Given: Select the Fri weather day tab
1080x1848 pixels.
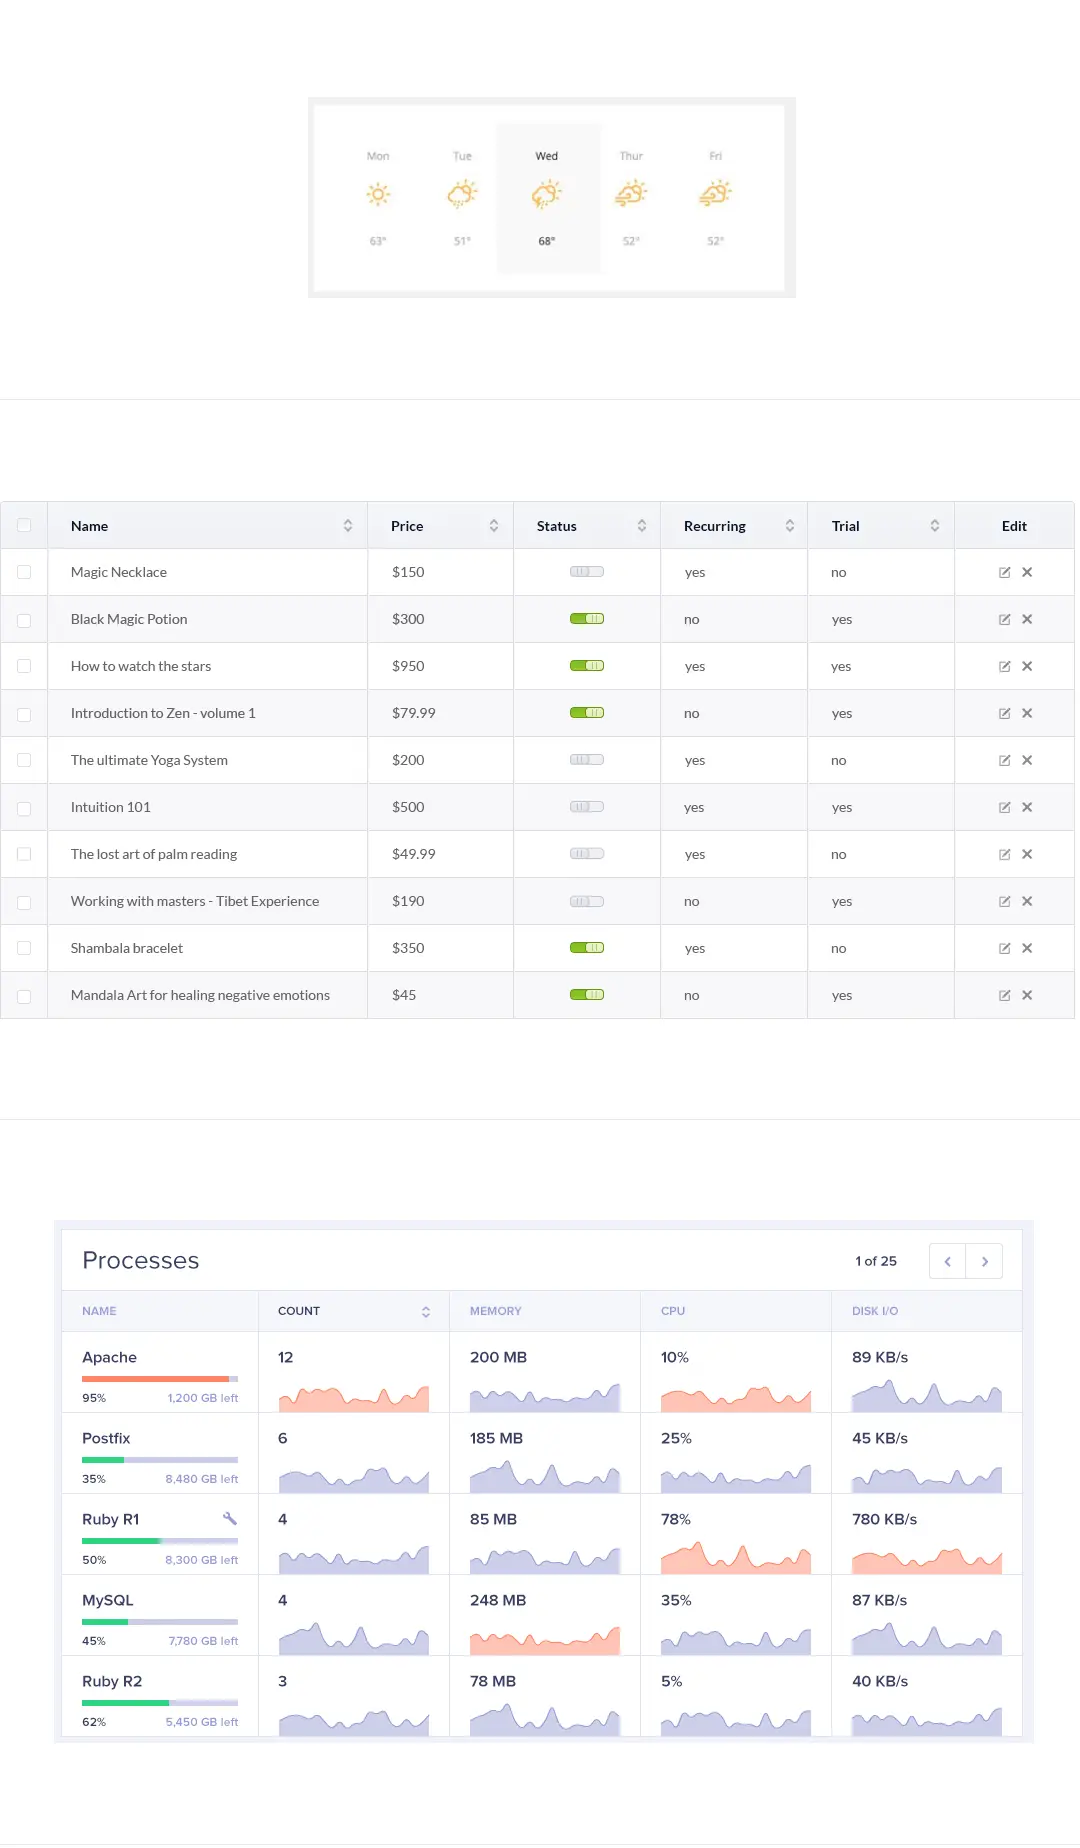Looking at the screenshot, I should (x=715, y=198).
